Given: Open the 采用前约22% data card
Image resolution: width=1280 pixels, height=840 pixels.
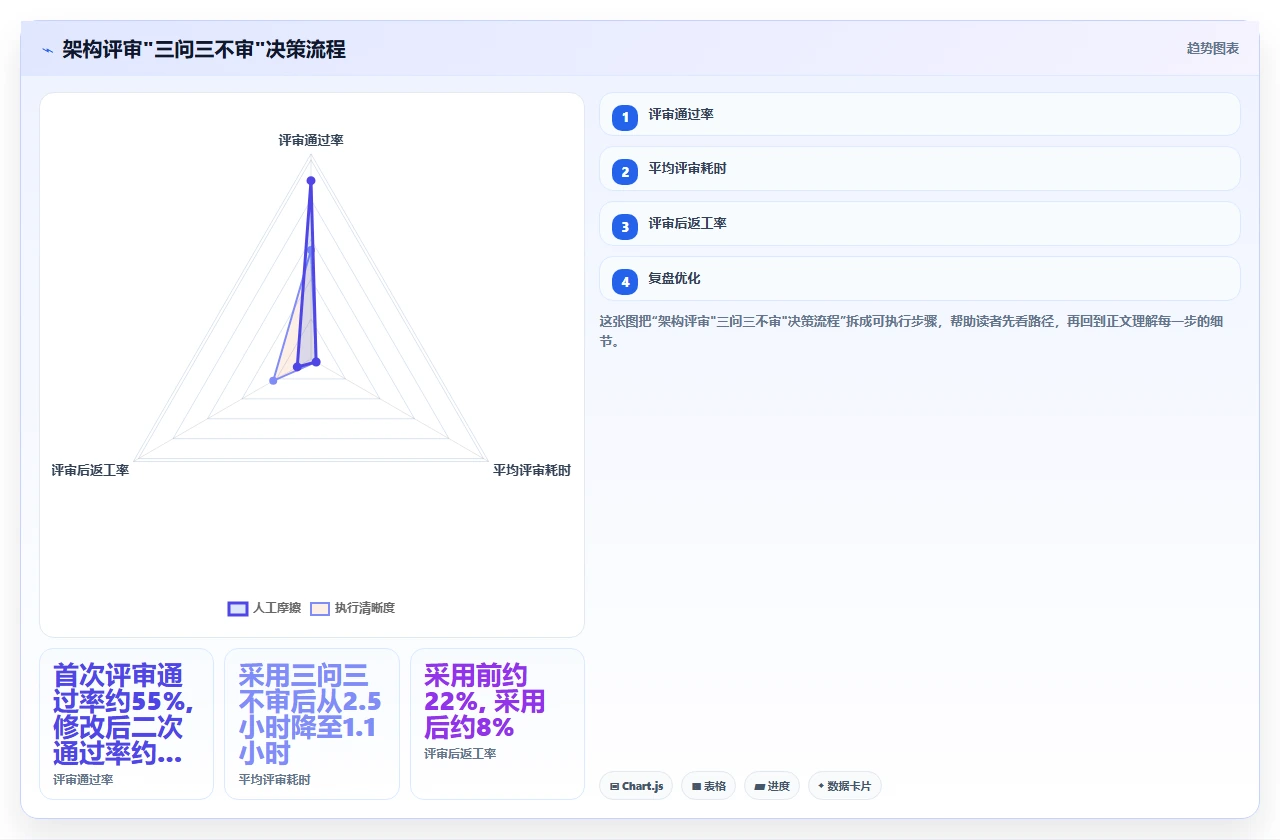Looking at the screenshot, I should (497, 724).
